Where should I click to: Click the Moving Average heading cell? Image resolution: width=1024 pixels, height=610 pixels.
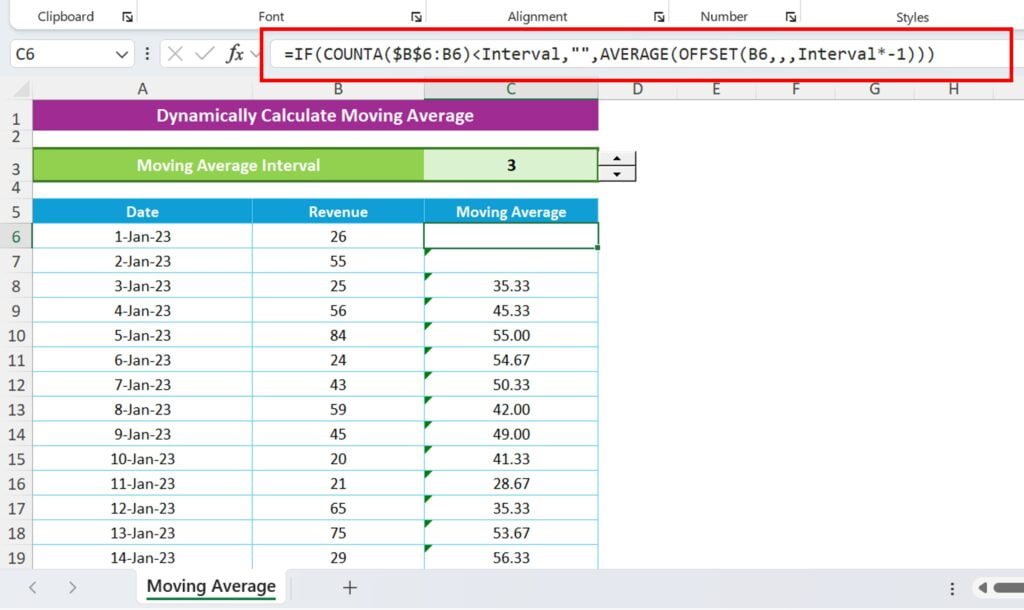(511, 212)
